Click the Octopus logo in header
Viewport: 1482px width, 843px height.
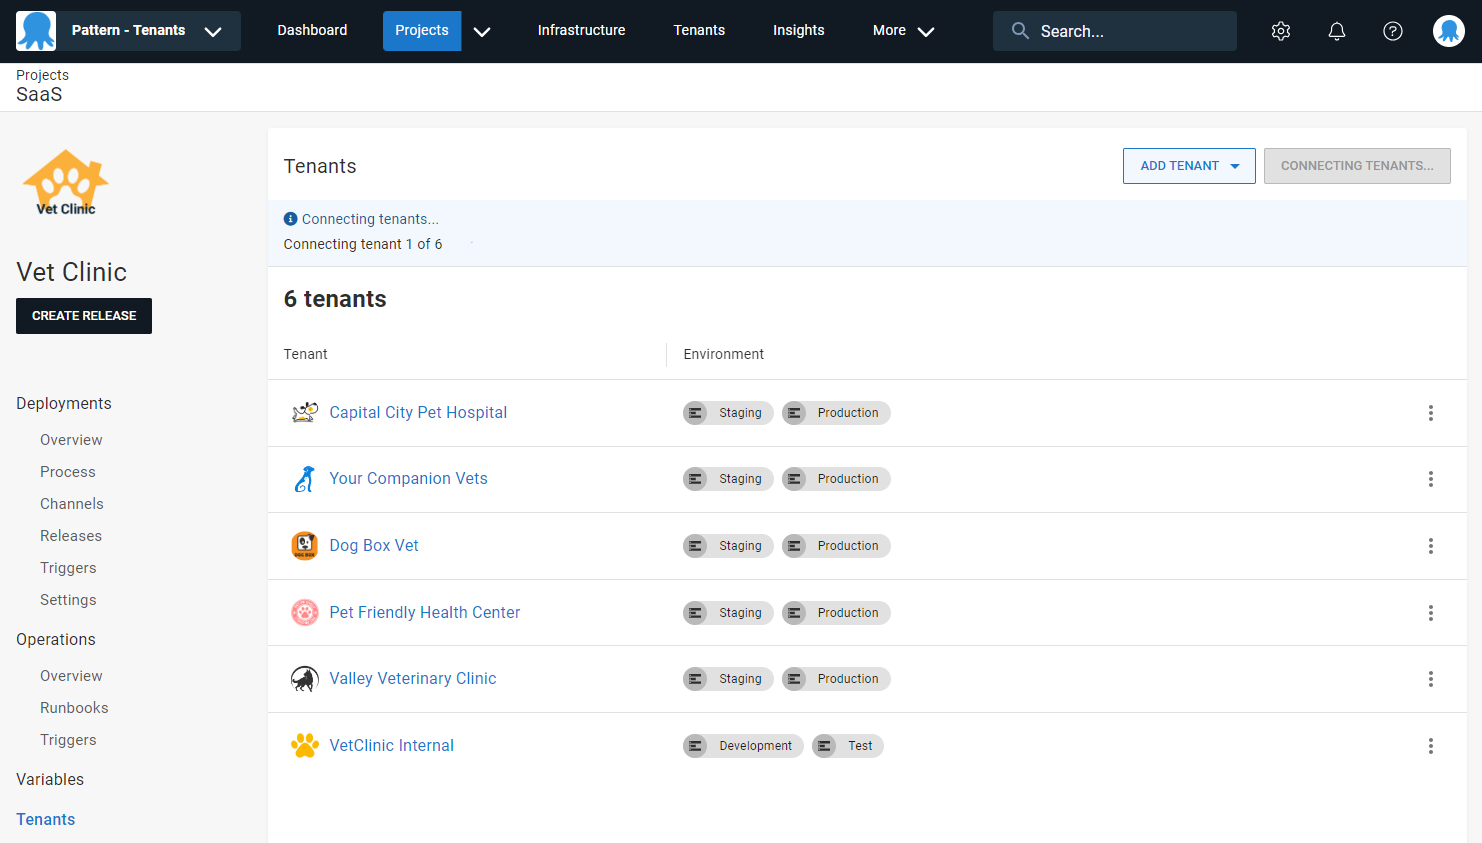(36, 31)
